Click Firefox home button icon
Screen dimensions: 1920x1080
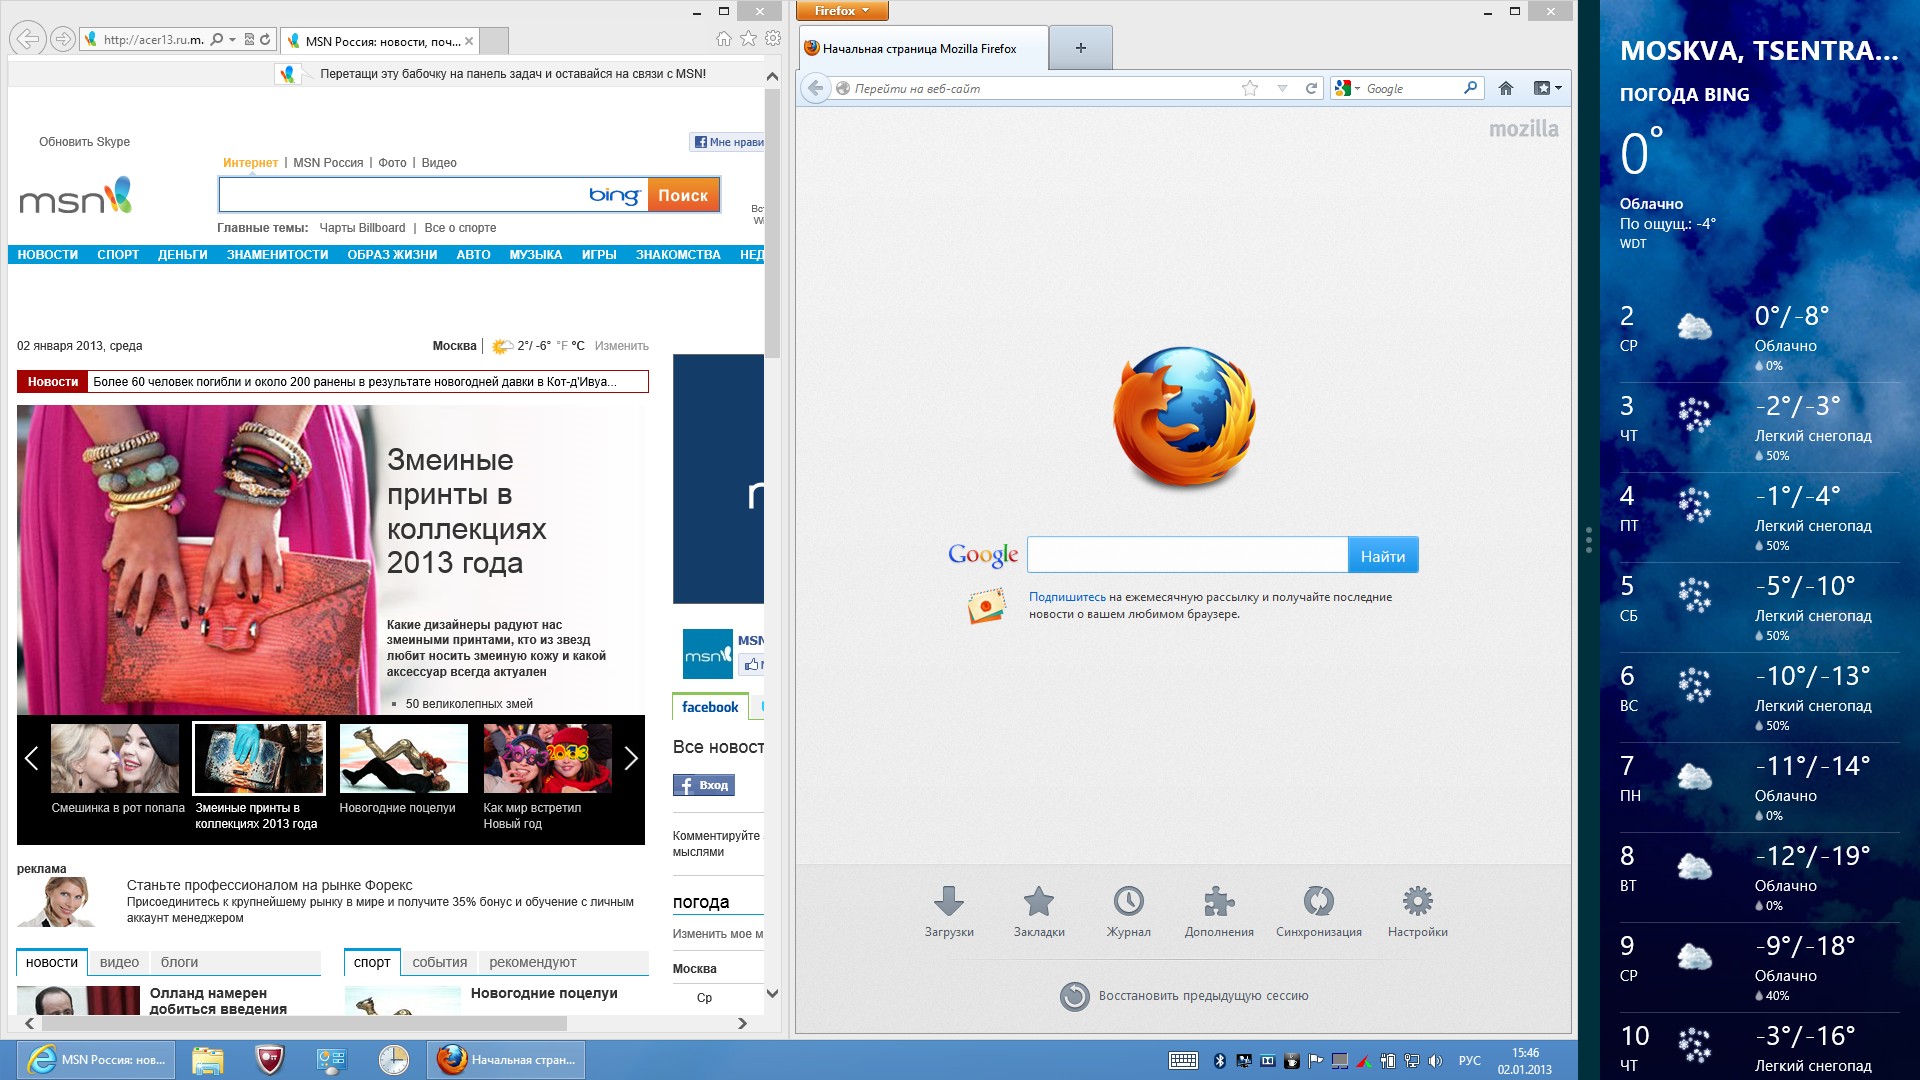pyautogui.click(x=1506, y=88)
